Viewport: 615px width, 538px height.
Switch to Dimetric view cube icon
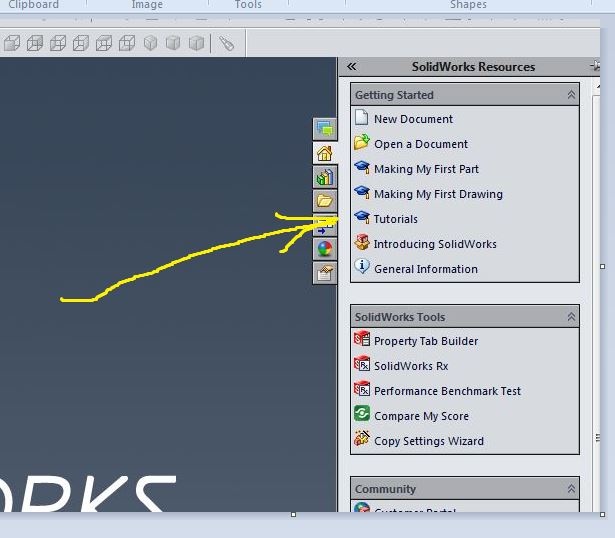[x=196, y=43]
